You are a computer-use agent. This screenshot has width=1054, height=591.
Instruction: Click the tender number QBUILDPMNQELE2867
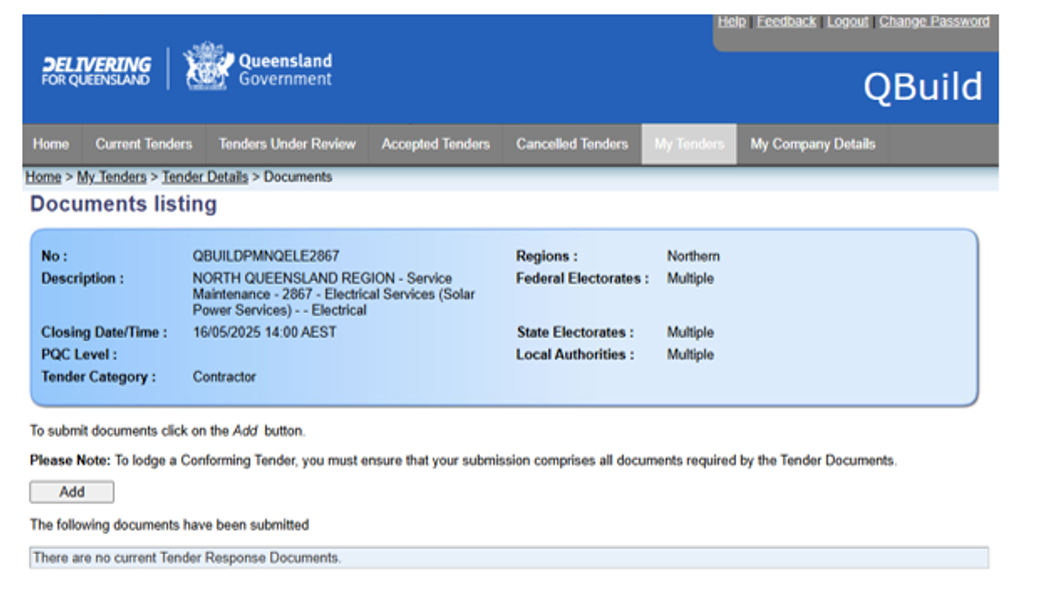(x=266, y=256)
